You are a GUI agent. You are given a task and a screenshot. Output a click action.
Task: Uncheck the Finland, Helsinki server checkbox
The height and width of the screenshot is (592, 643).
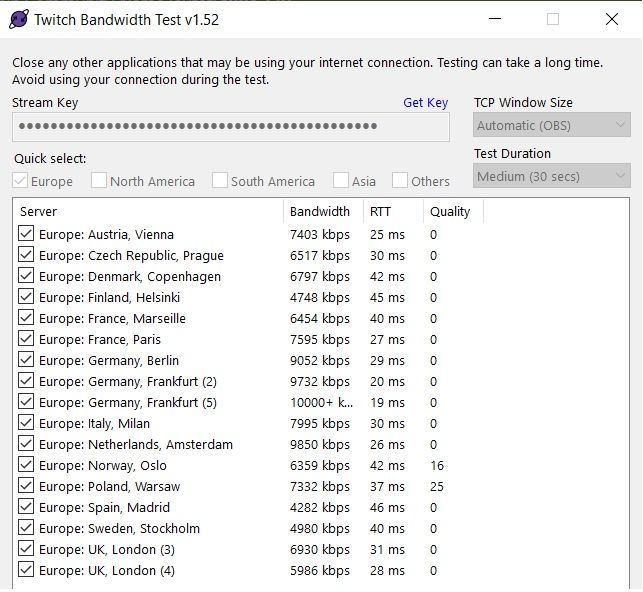[26, 296]
